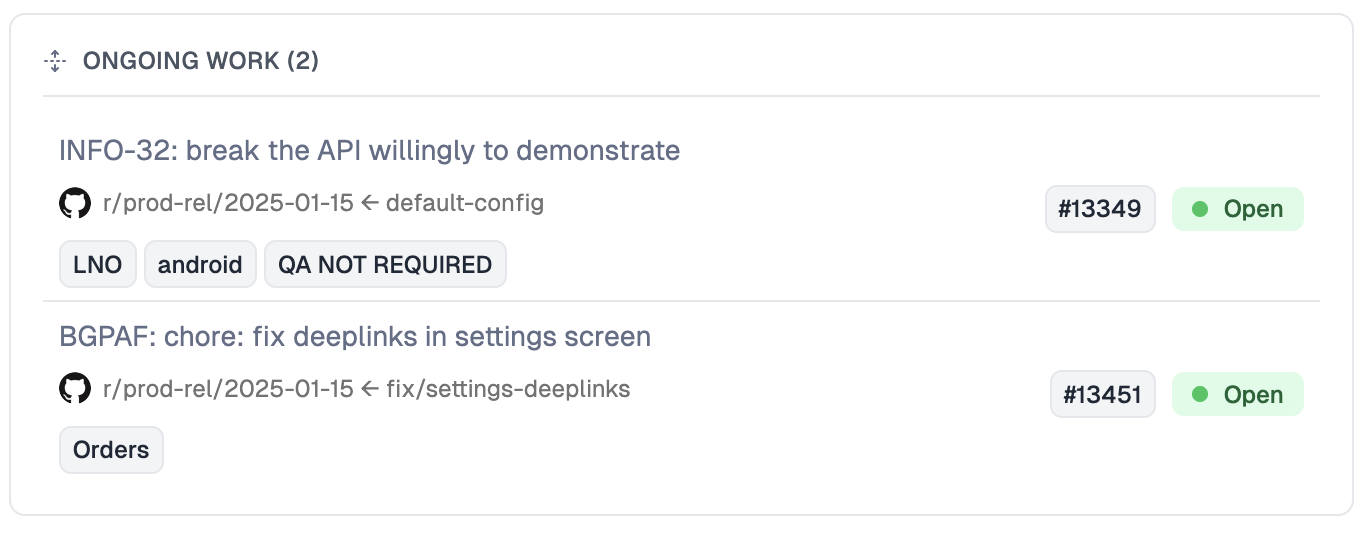This screenshot has width=1360, height=534.
Task: Click the arrow in settings-deeplinks branch line
Action: (x=369, y=388)
